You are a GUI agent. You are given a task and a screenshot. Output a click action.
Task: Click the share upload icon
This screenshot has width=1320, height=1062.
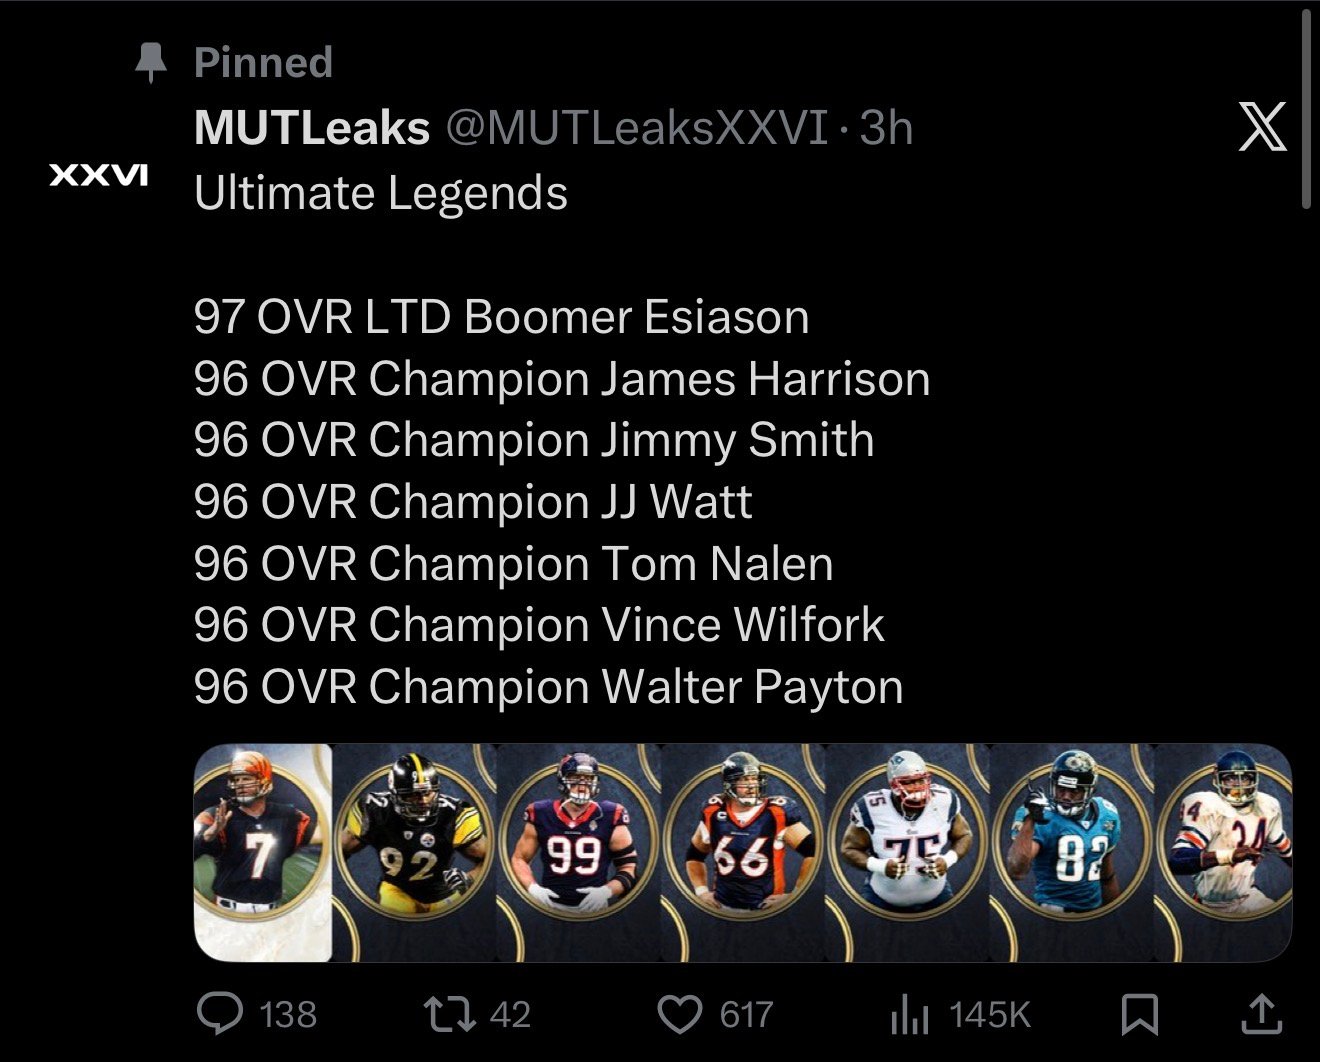click(x=1261, y=1014)
